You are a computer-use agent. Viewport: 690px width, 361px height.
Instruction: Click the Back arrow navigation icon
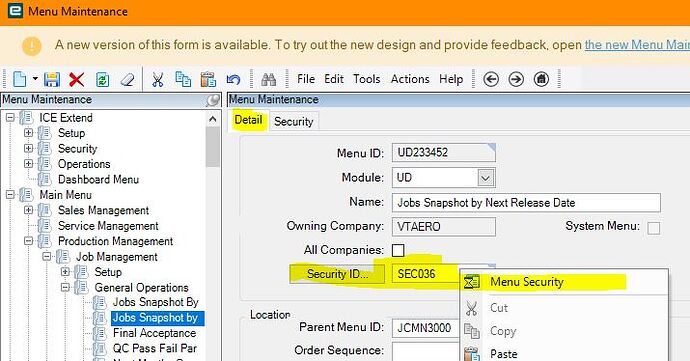pos(491,80)
